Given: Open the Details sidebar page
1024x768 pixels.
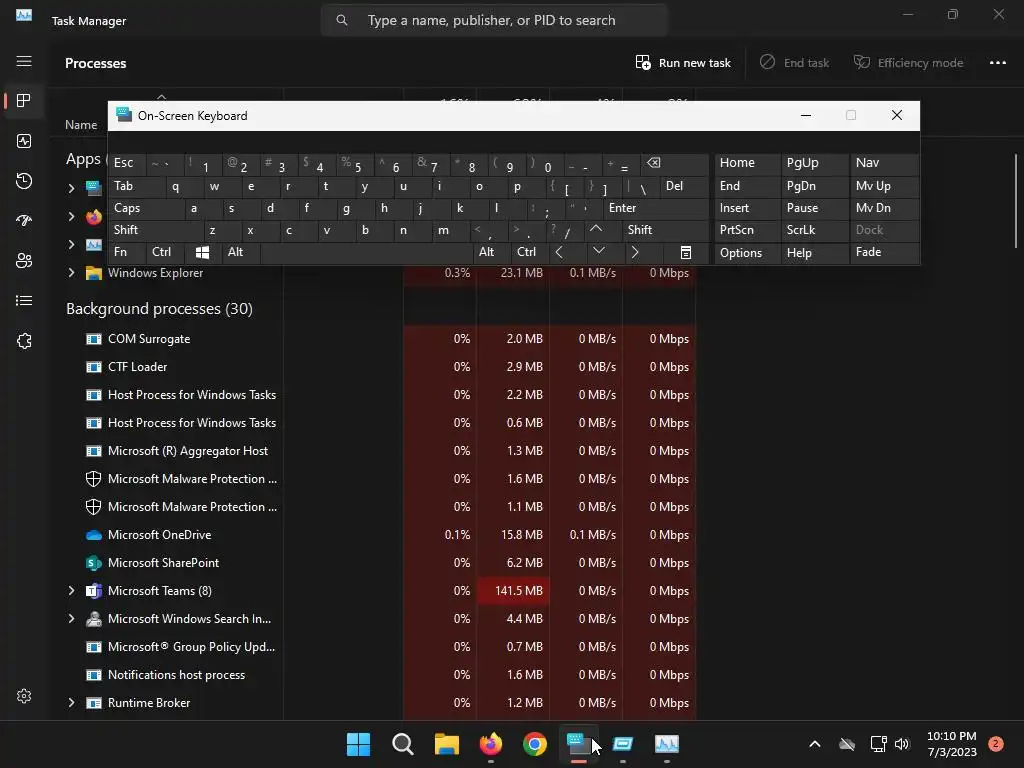Looking at the screenshot, I should tap(24, 300).
